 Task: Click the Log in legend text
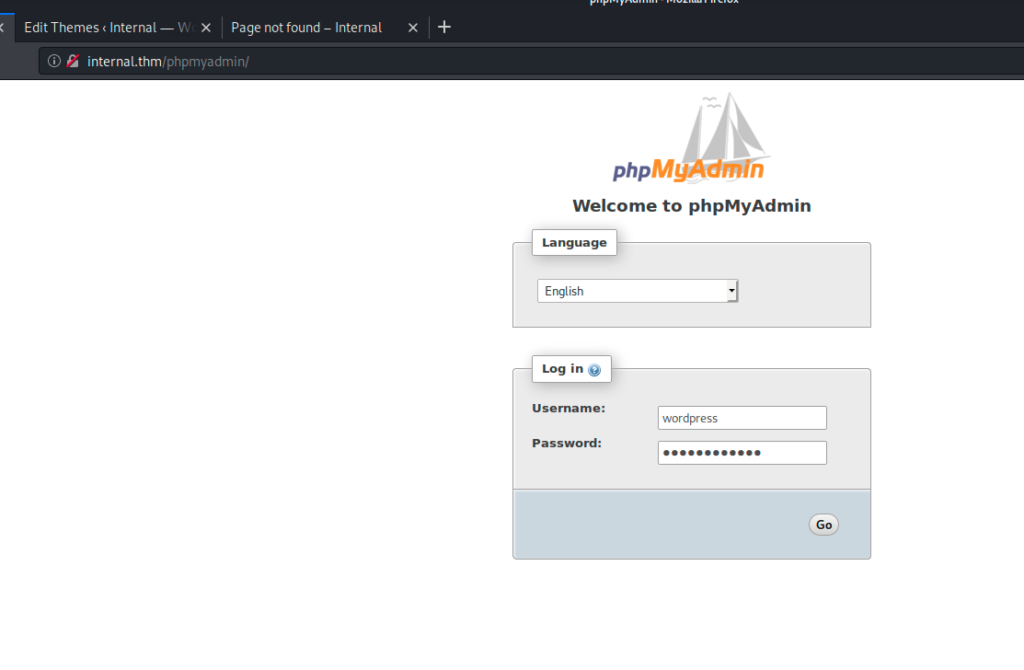click(562, 369)
